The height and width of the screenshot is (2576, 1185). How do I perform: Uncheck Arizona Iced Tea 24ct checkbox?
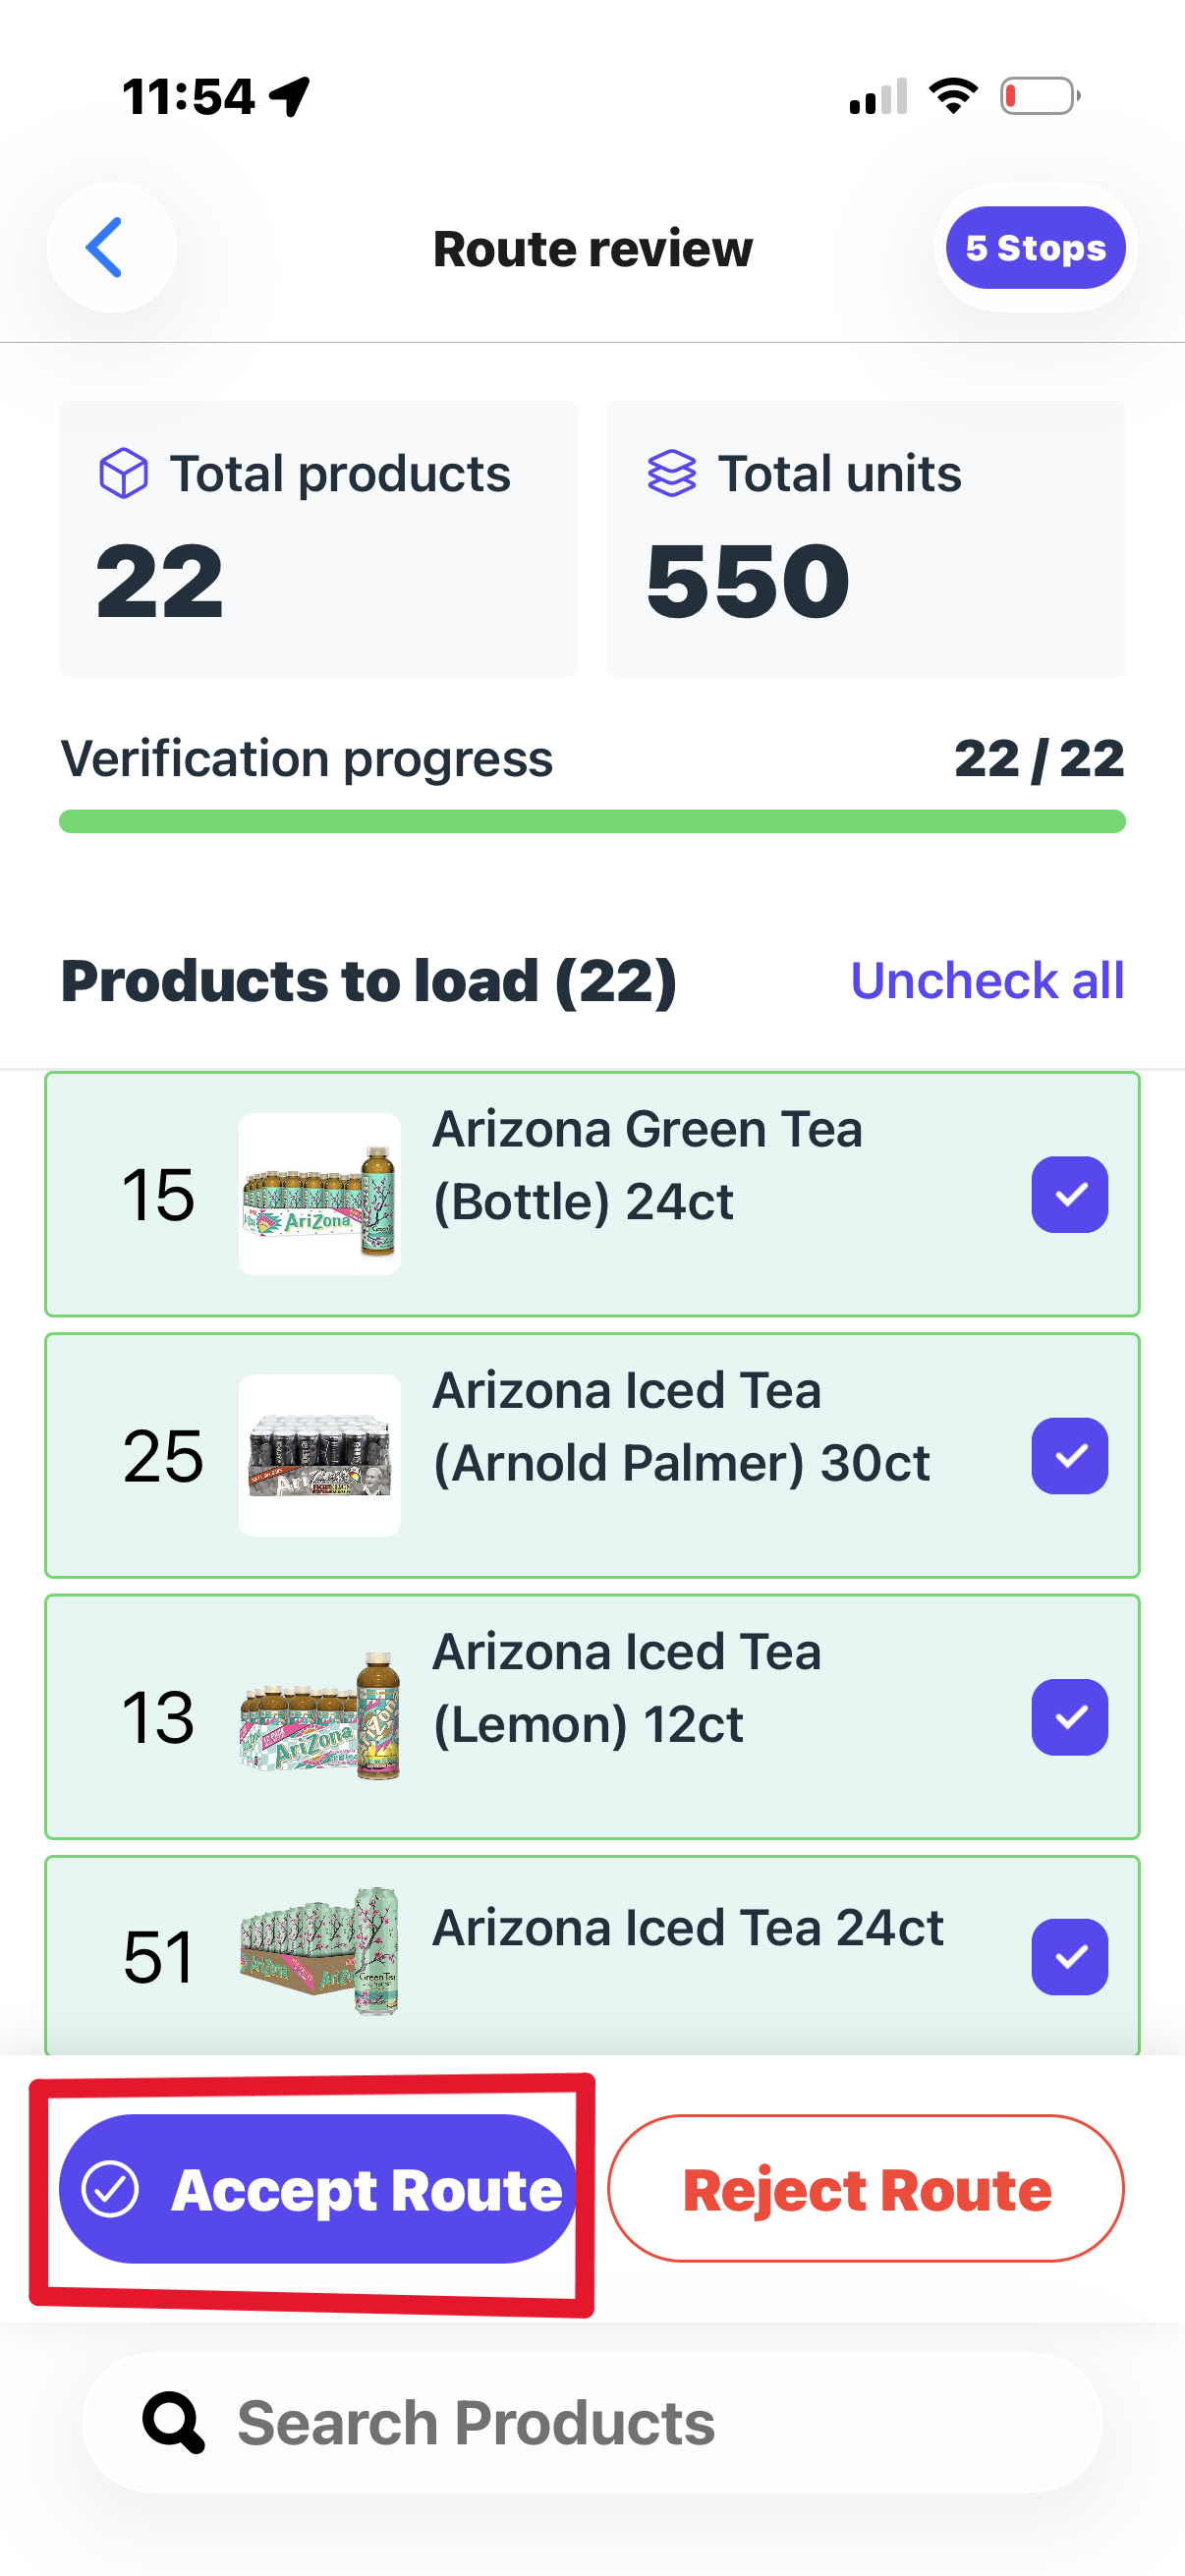(1069, 1956)
